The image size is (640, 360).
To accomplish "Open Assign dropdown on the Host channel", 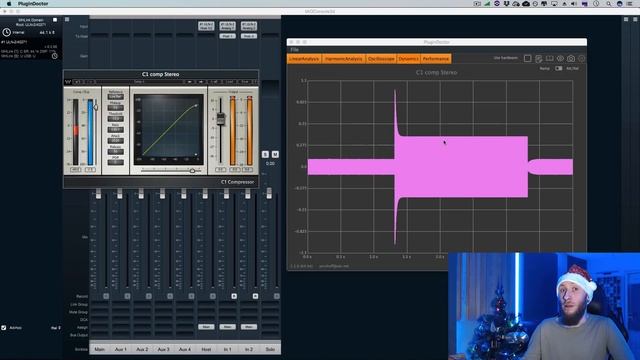I will tap(206, 327).
